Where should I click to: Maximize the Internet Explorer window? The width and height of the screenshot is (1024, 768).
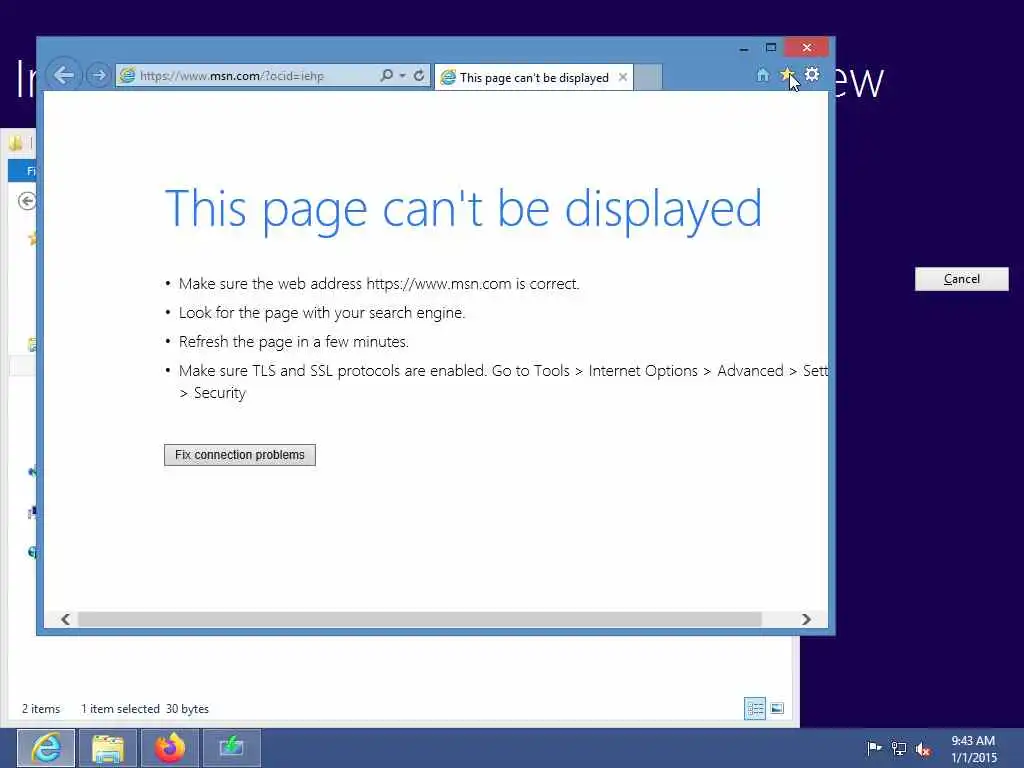coord(771,48)
